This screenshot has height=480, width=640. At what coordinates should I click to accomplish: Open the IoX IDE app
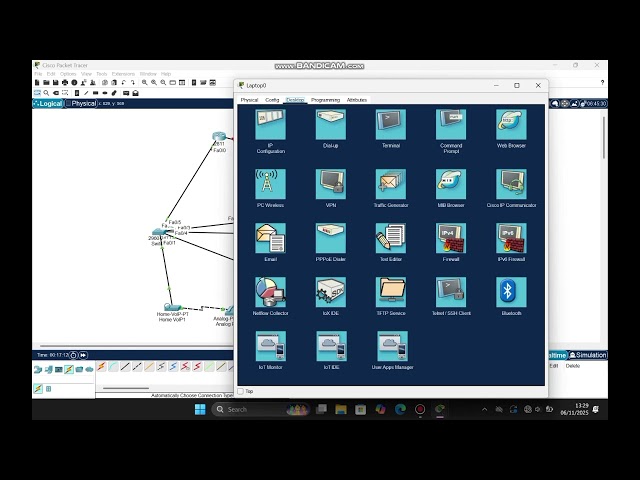pyautogui.click(x=331, y=292)
